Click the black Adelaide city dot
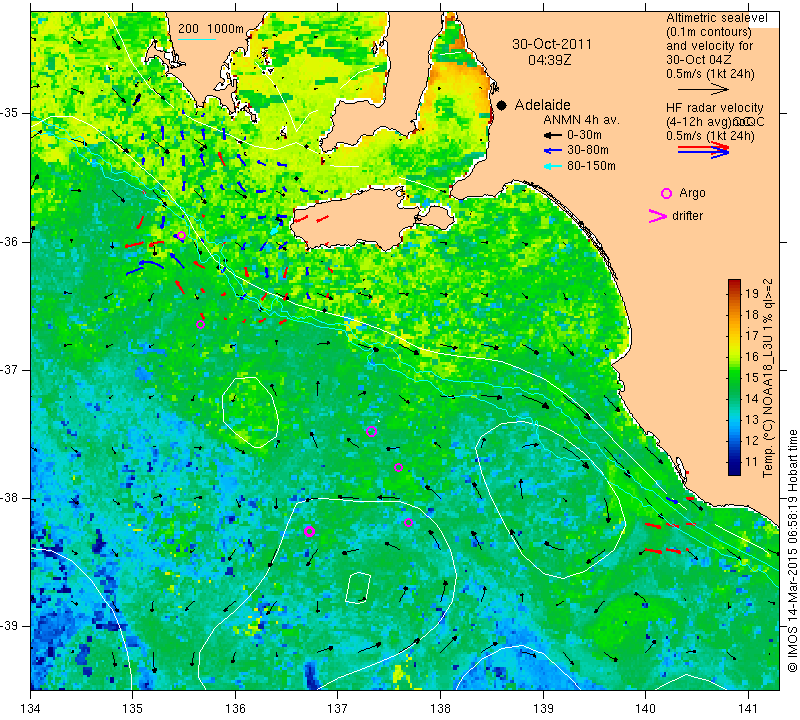The height and width of the screenshot is (720, 800). point(502,105)
